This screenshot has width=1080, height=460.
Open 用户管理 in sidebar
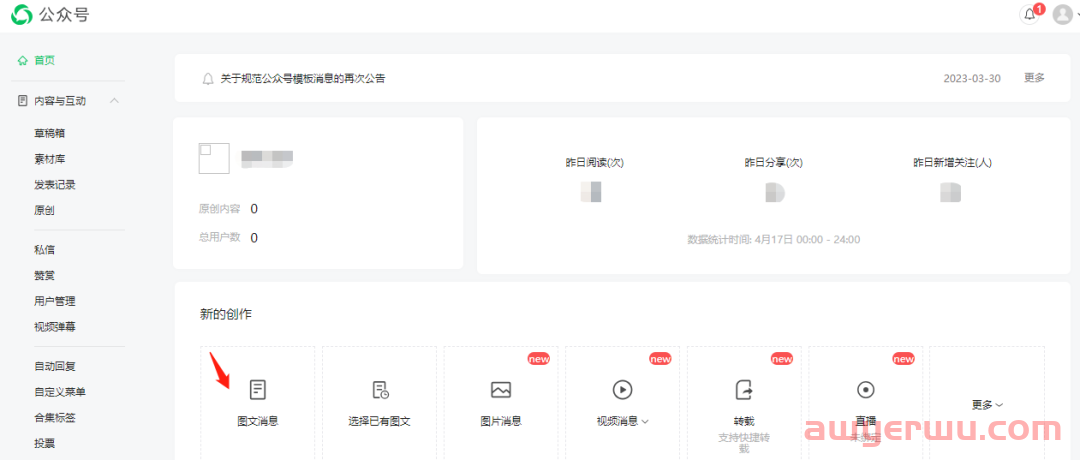[x=55, y=301]
